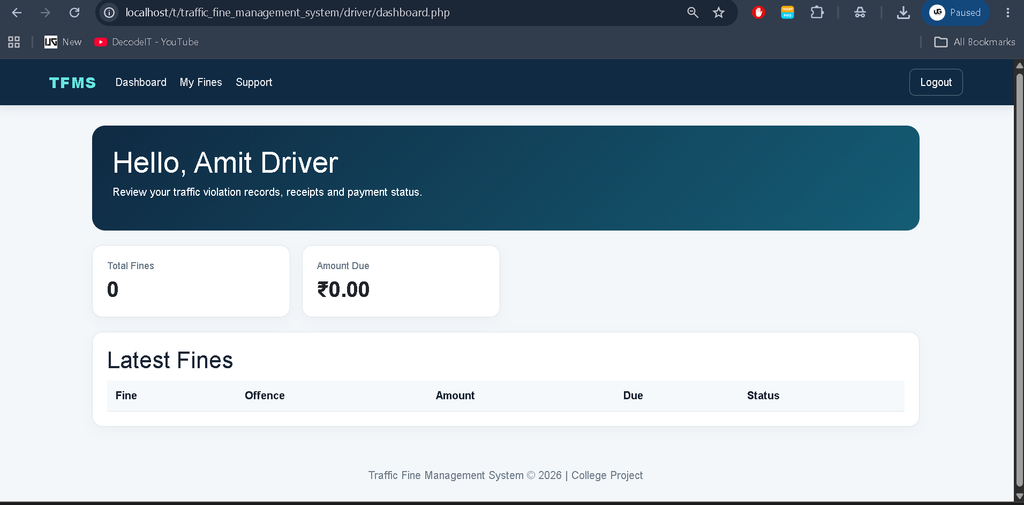Click the Amount Due card
Screen dimensions: 1024x505
pyautogui.click(x=401, y=281)
